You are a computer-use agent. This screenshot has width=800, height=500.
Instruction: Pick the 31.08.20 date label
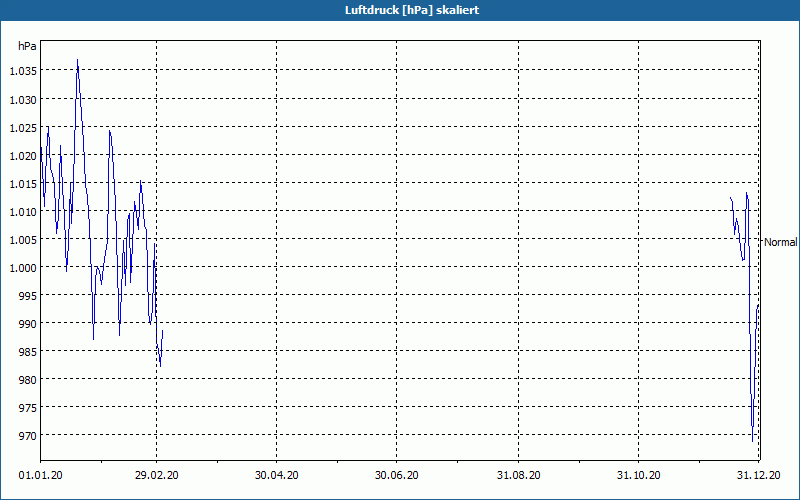[x=519, y=475]
